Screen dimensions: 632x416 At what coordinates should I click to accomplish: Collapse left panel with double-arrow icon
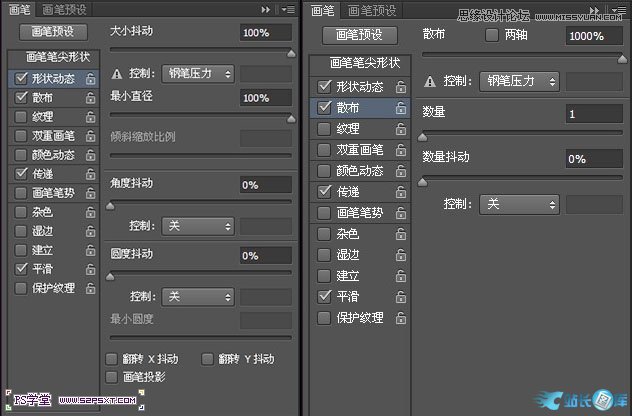pyautogui.click(x=266, y=9)
